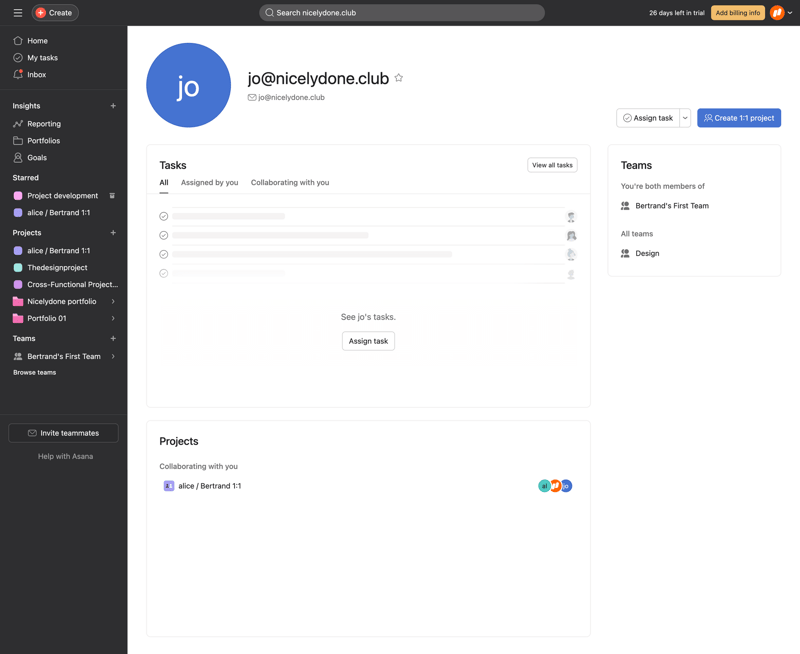Click the Search nicelydone.club field
This screenshot has height=654, width=800.
click(x=400, y=12)
